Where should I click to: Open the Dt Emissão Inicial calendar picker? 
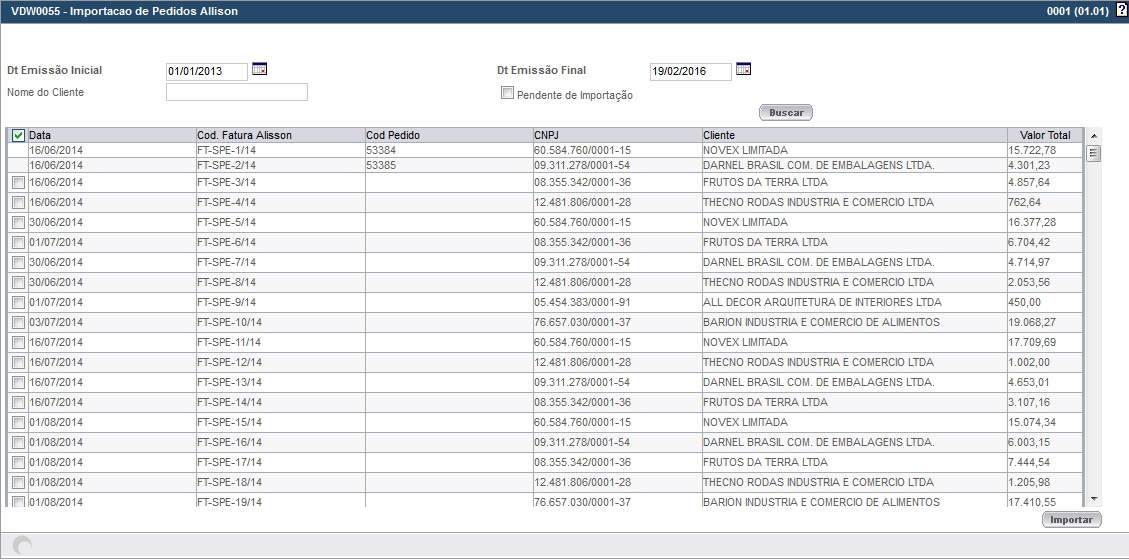click(x=259, y=69)
